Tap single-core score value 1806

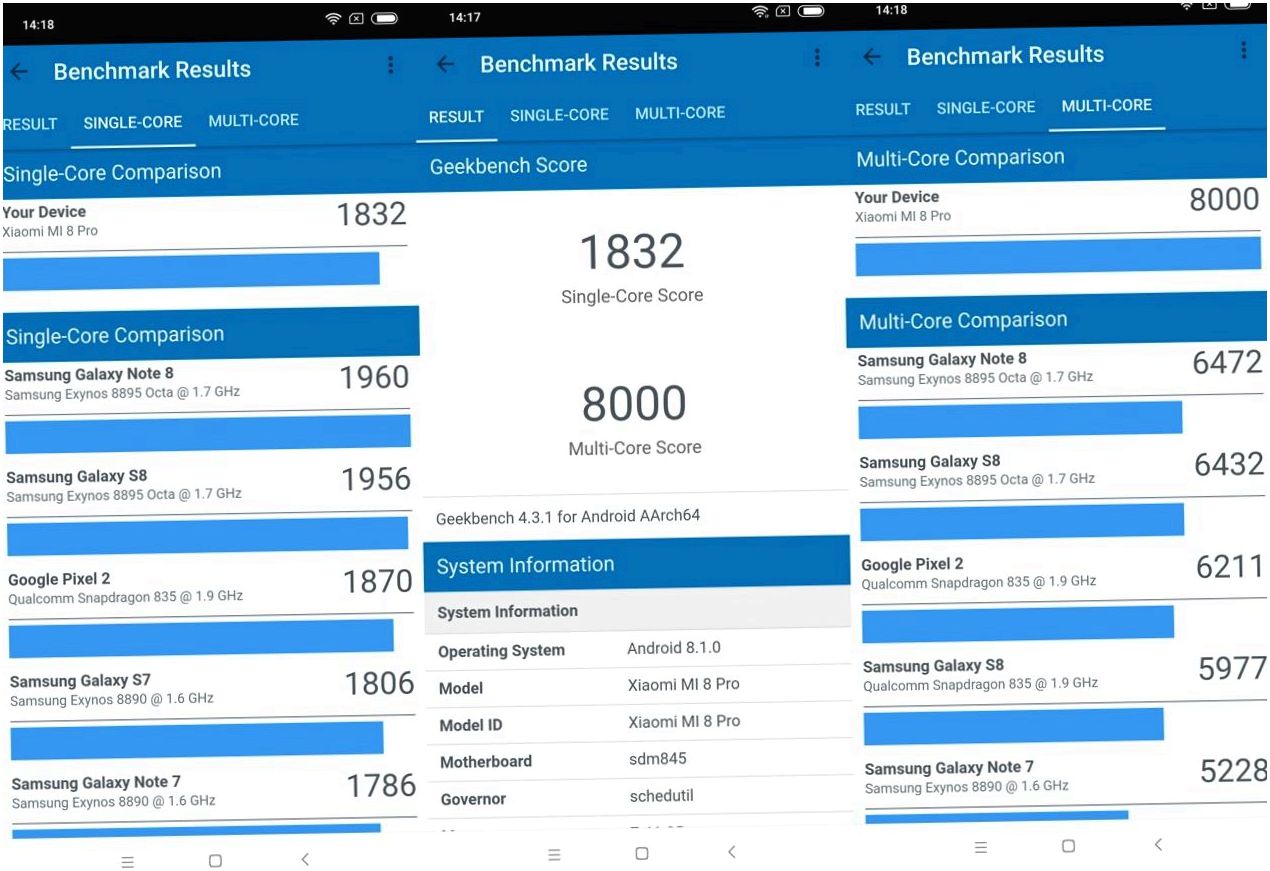pos(380,684)
